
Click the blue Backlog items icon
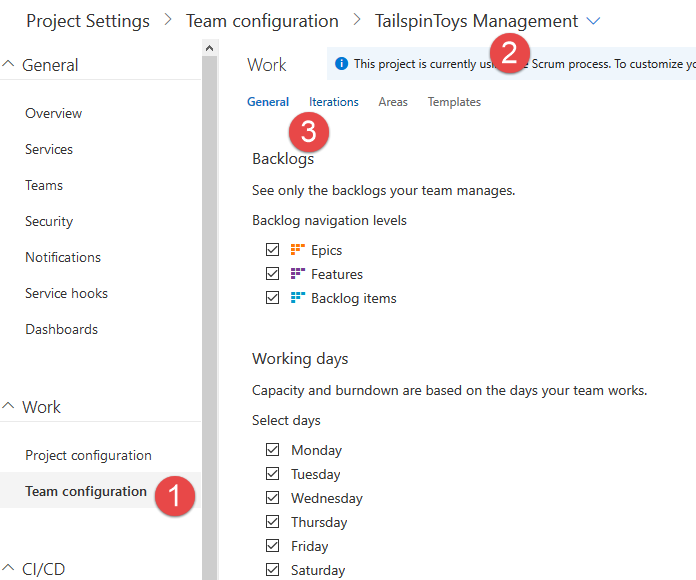click(x=297, y=297)
